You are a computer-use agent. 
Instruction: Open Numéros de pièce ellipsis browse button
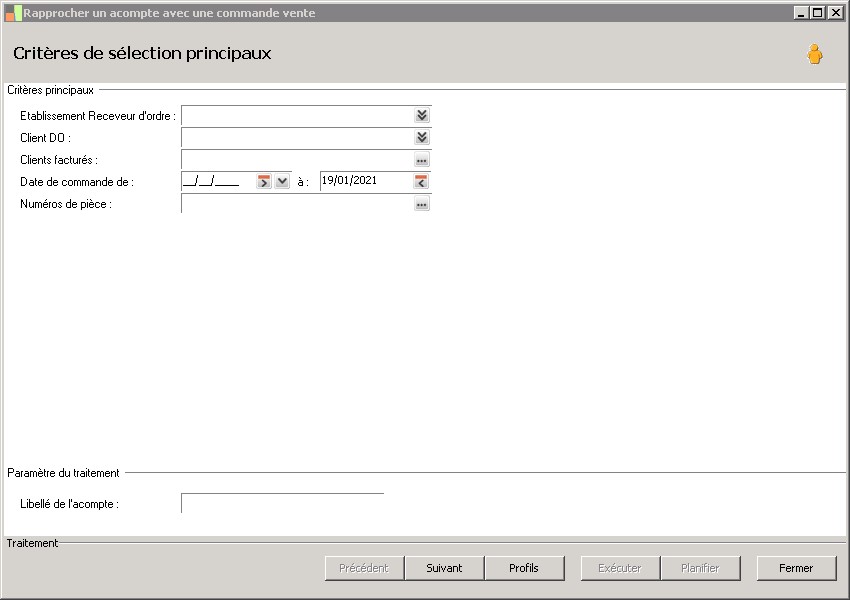tap(422, 204)
